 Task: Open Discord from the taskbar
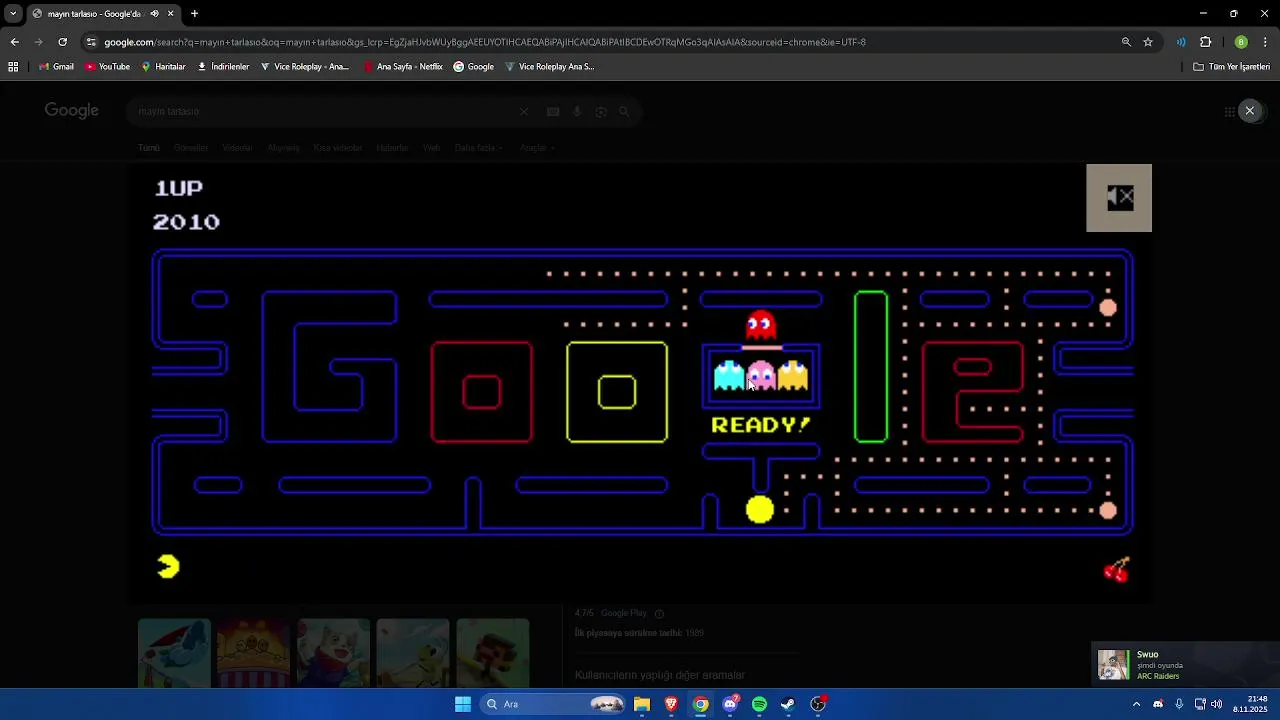730,704
